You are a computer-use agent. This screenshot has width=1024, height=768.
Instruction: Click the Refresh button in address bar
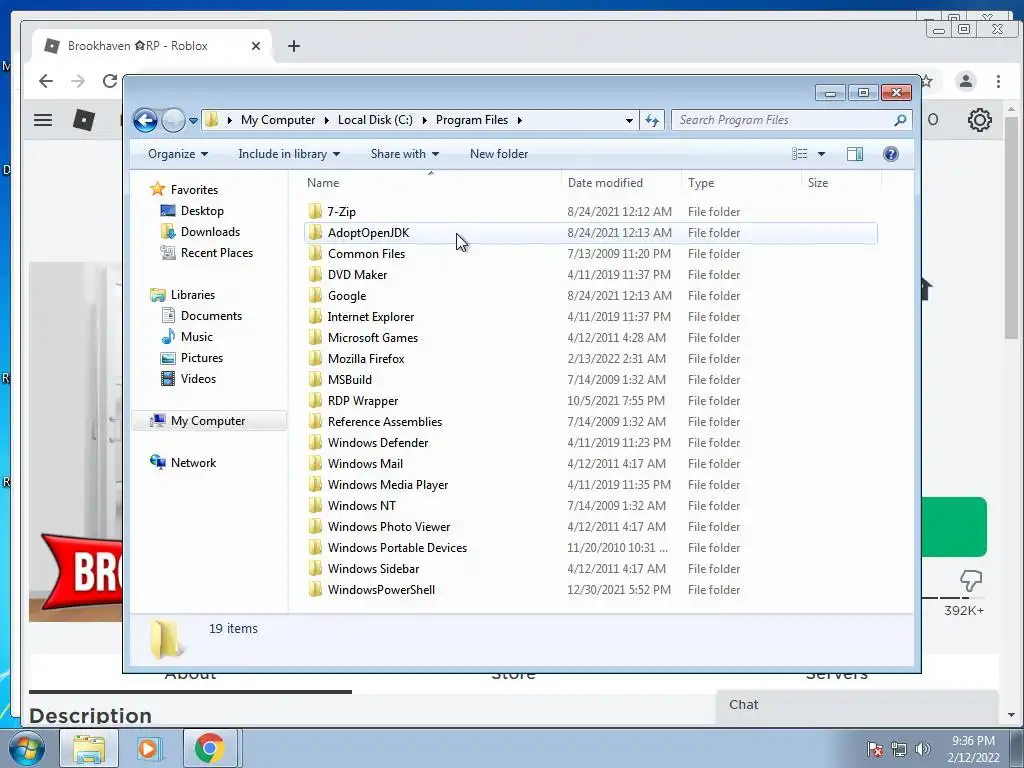pyautogui.click(x=652, y=120)
